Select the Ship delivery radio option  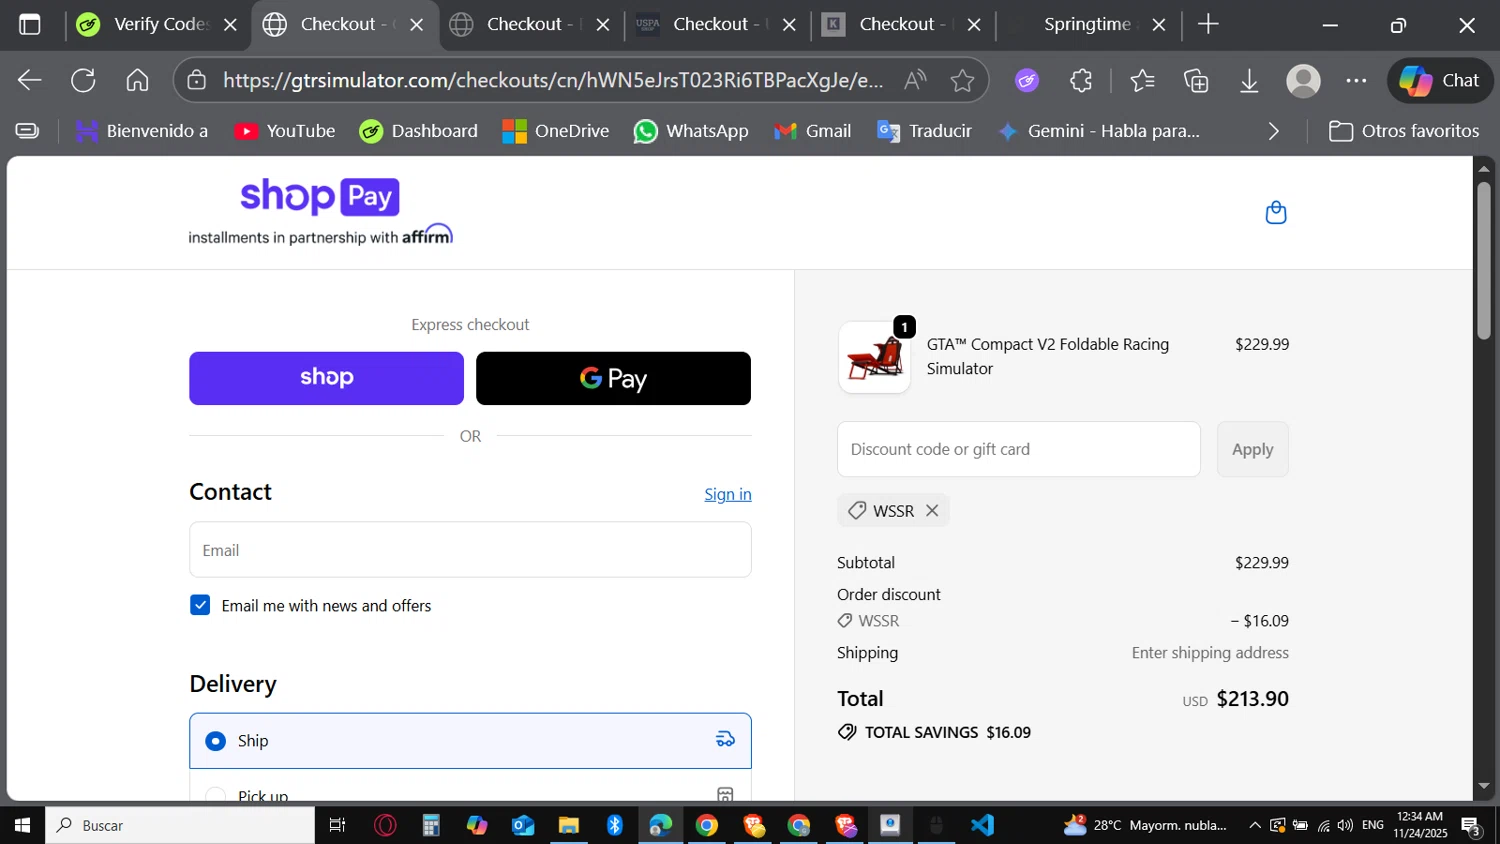215,741
